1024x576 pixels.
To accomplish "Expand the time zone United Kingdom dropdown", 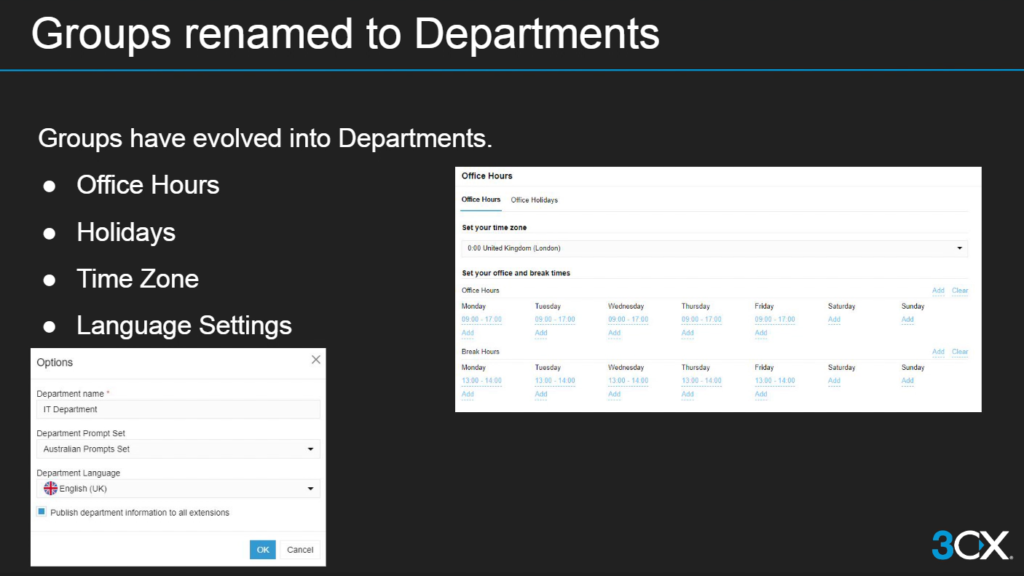I will 714,248.
